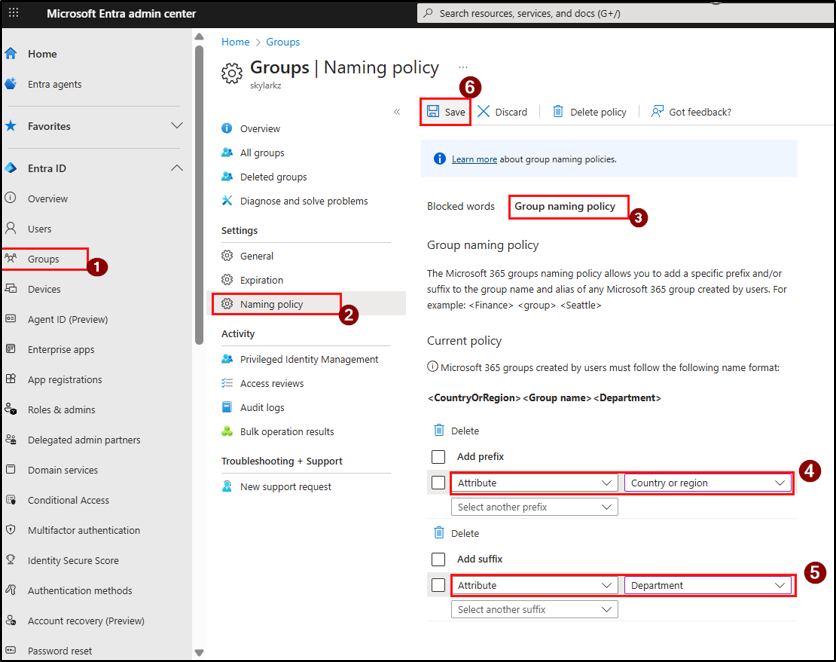The height and width of the screenshot is (662, 836).
Task: Collapse the Groups menu with double-chevron icon
Action: coord(397,112)
